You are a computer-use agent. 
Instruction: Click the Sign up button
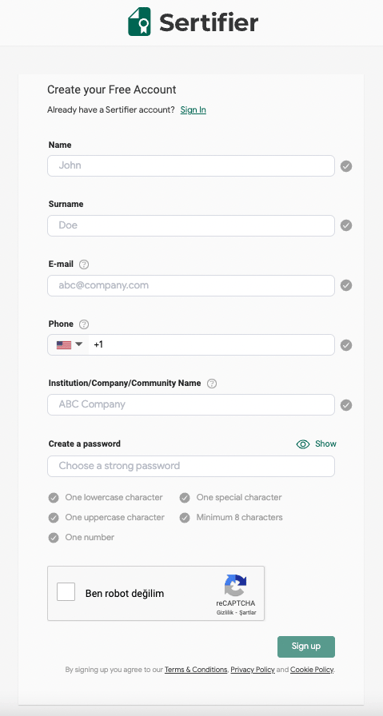coord(306,647)
